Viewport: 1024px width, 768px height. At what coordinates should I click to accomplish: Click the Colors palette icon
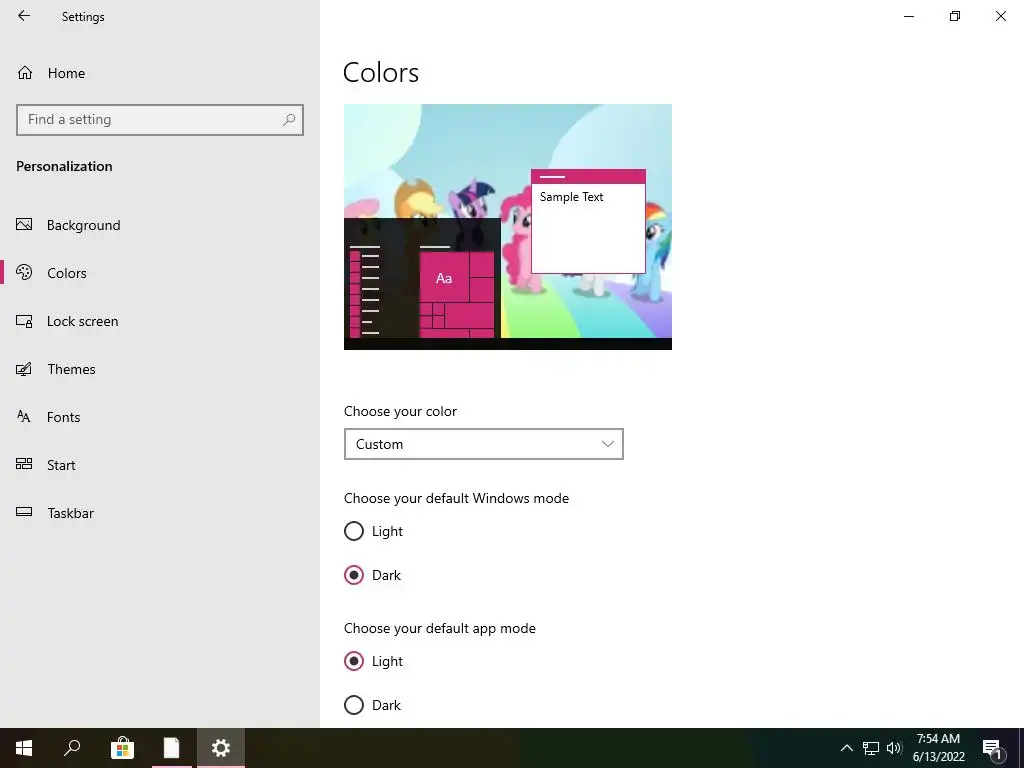24,272
